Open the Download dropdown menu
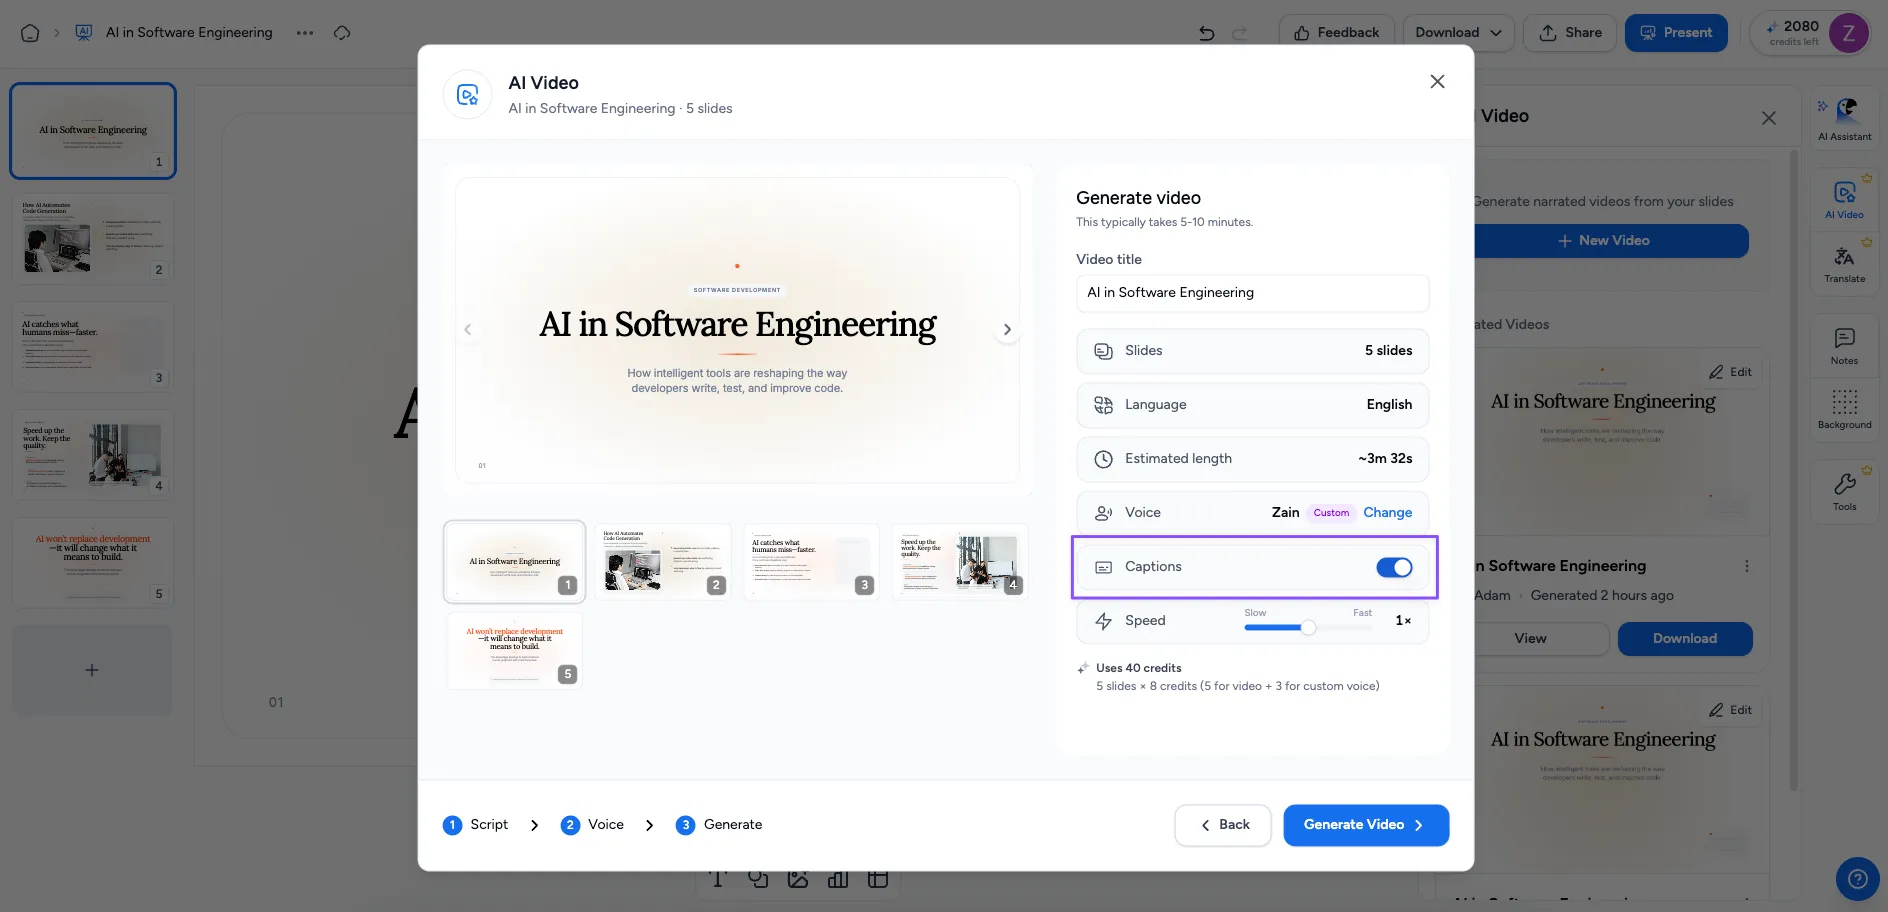This screenshot has height=912, width=1888. coord(1458,33)
